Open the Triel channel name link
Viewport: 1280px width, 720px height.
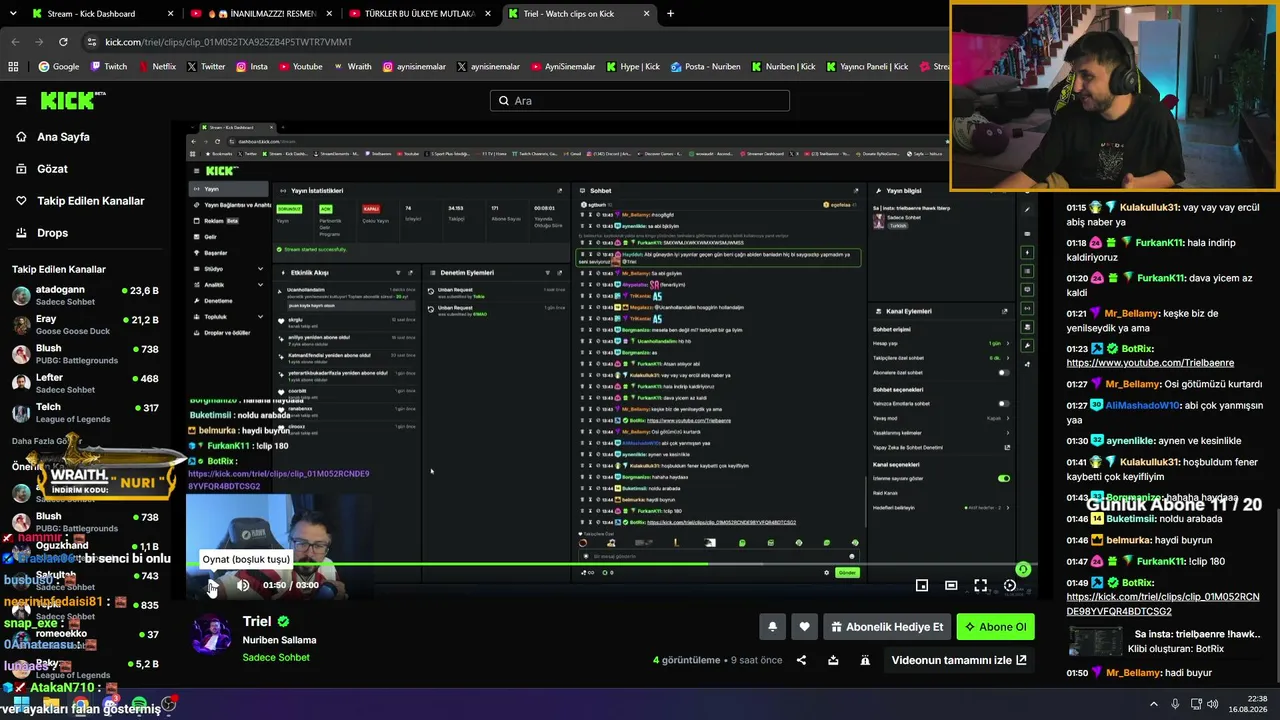click(x=257, y=621)
